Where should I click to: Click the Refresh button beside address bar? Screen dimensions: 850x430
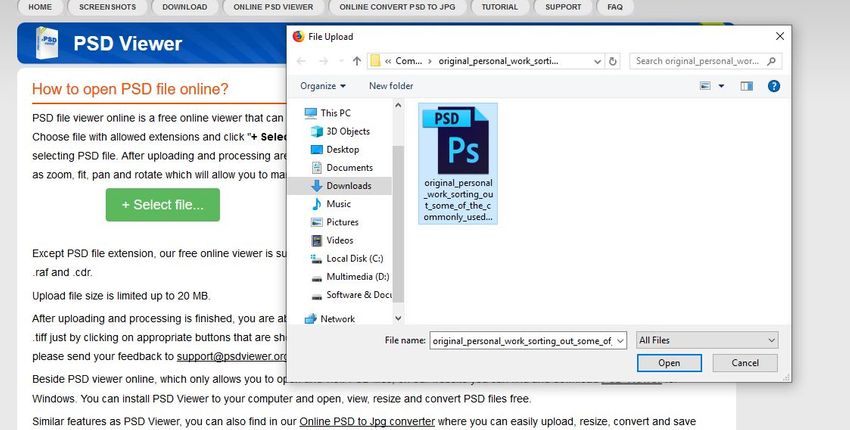click(613, 61)
